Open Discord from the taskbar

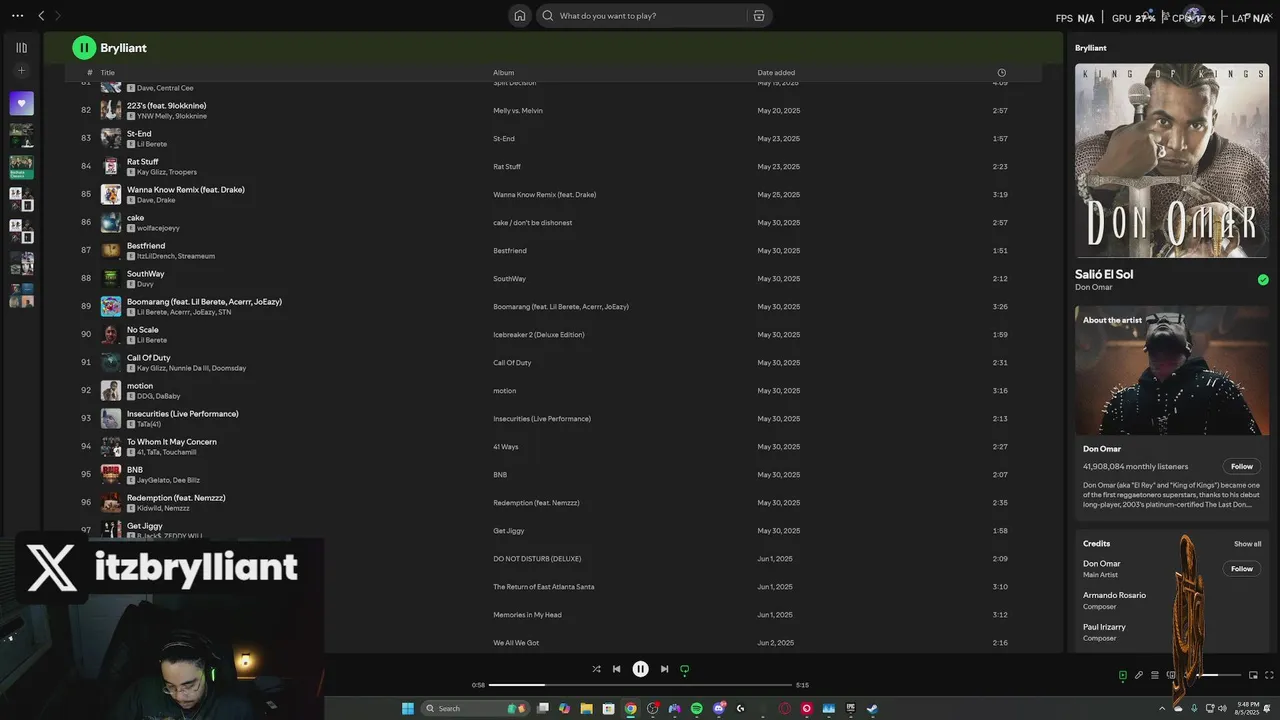click(719, 708)
